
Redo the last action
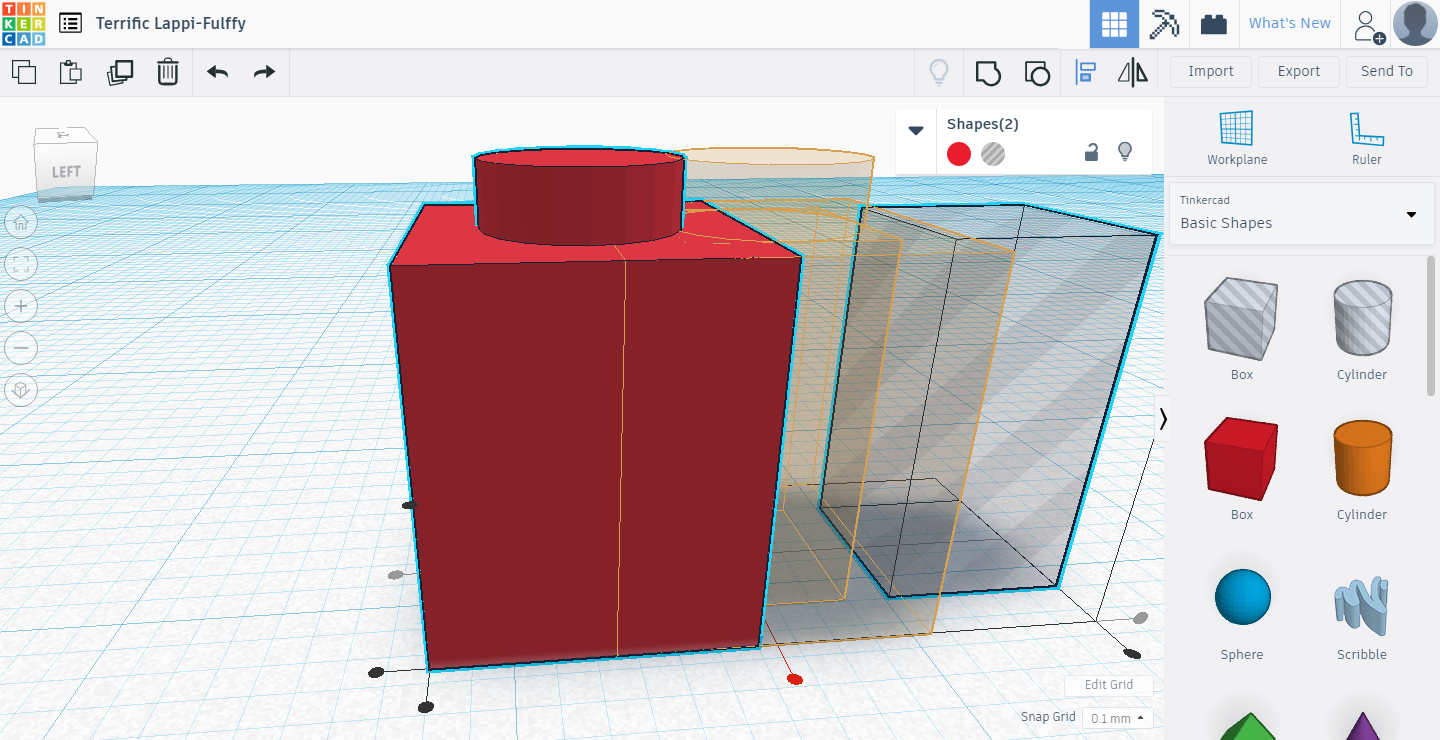pos(264,72)
